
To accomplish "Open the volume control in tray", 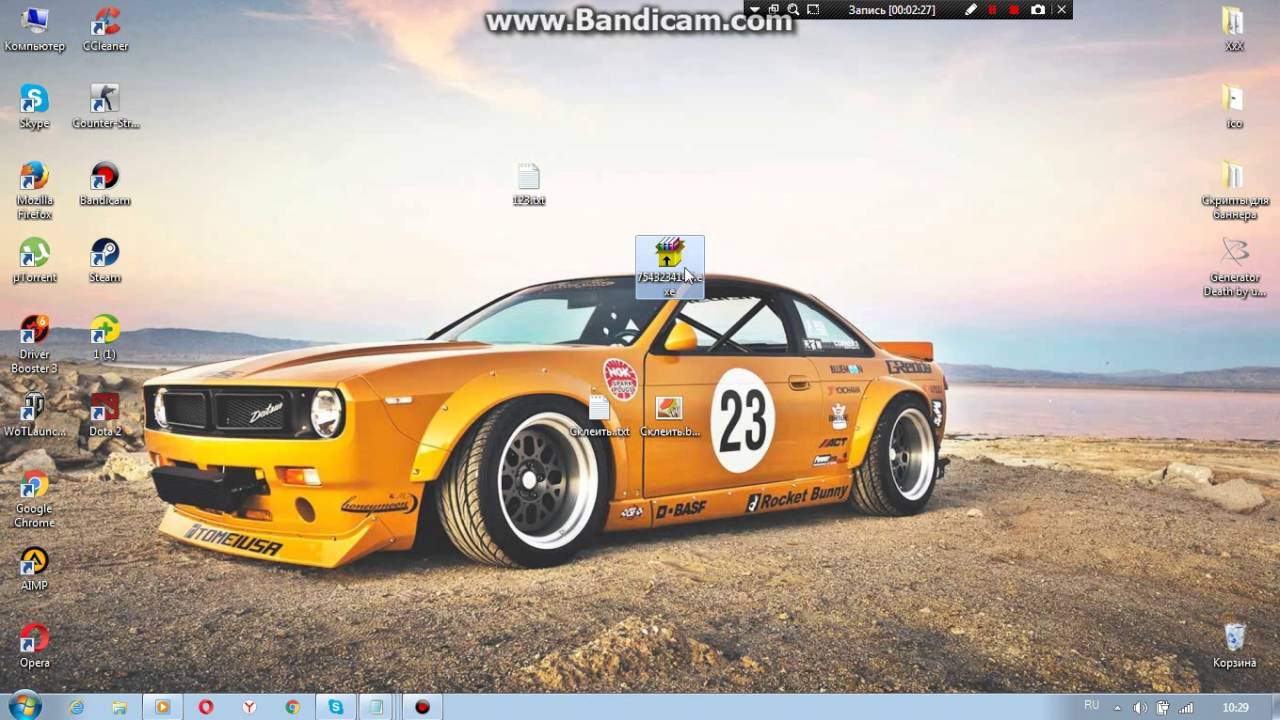I will pyautogui.click(x=1140, y=707).
